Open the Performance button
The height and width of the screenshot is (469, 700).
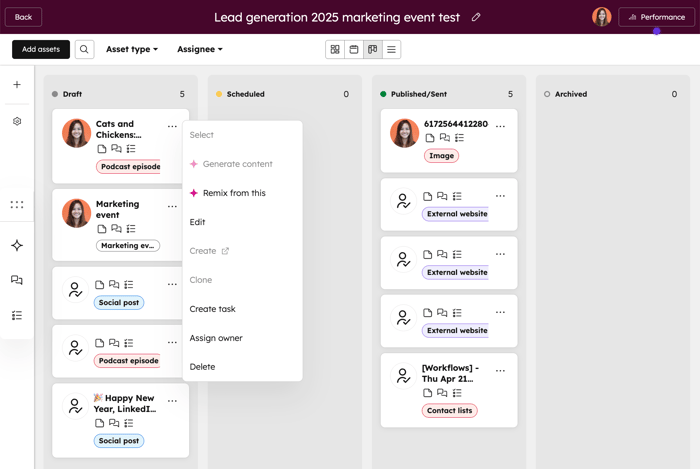[656, 17]
